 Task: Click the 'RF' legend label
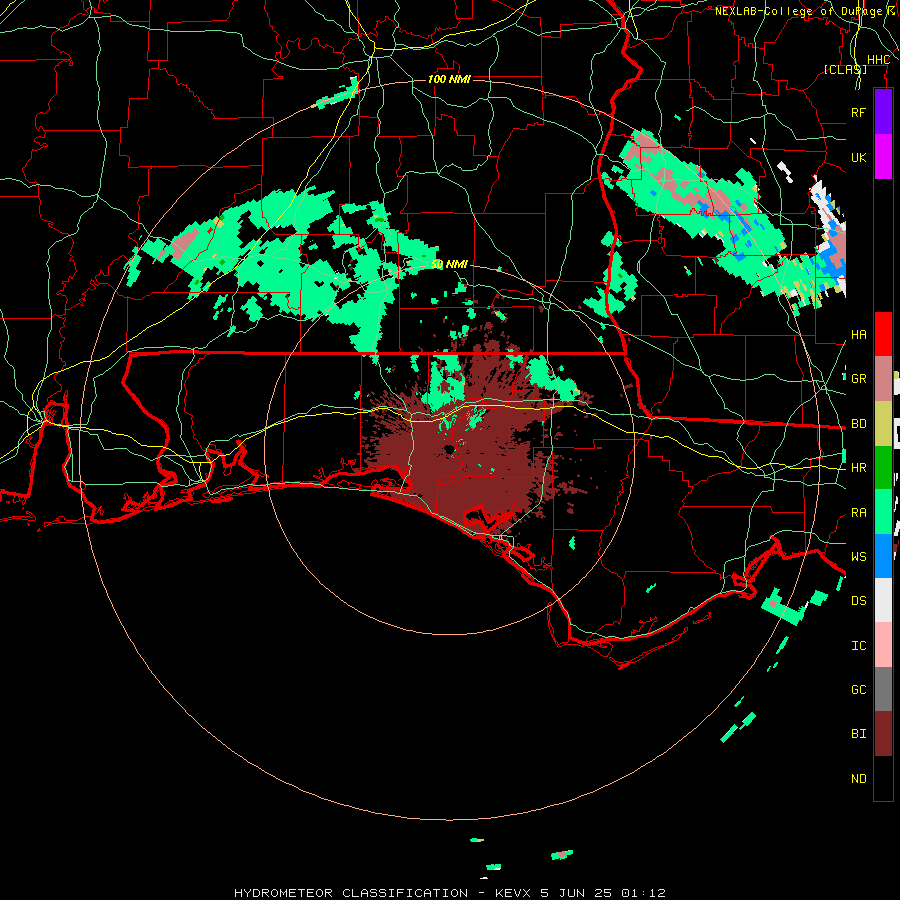tap(858, 112)
